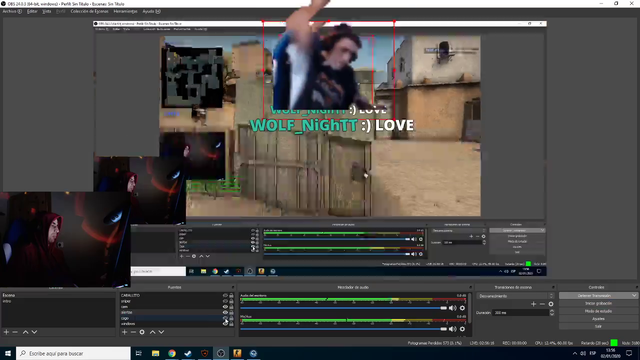
Task: Open the Windows Start menu
Action: (x=8, y=353)
